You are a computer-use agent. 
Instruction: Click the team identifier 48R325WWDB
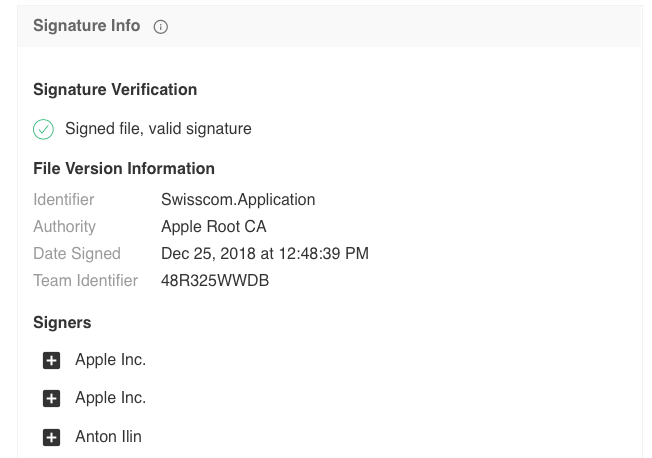click(x=215, y=281)
